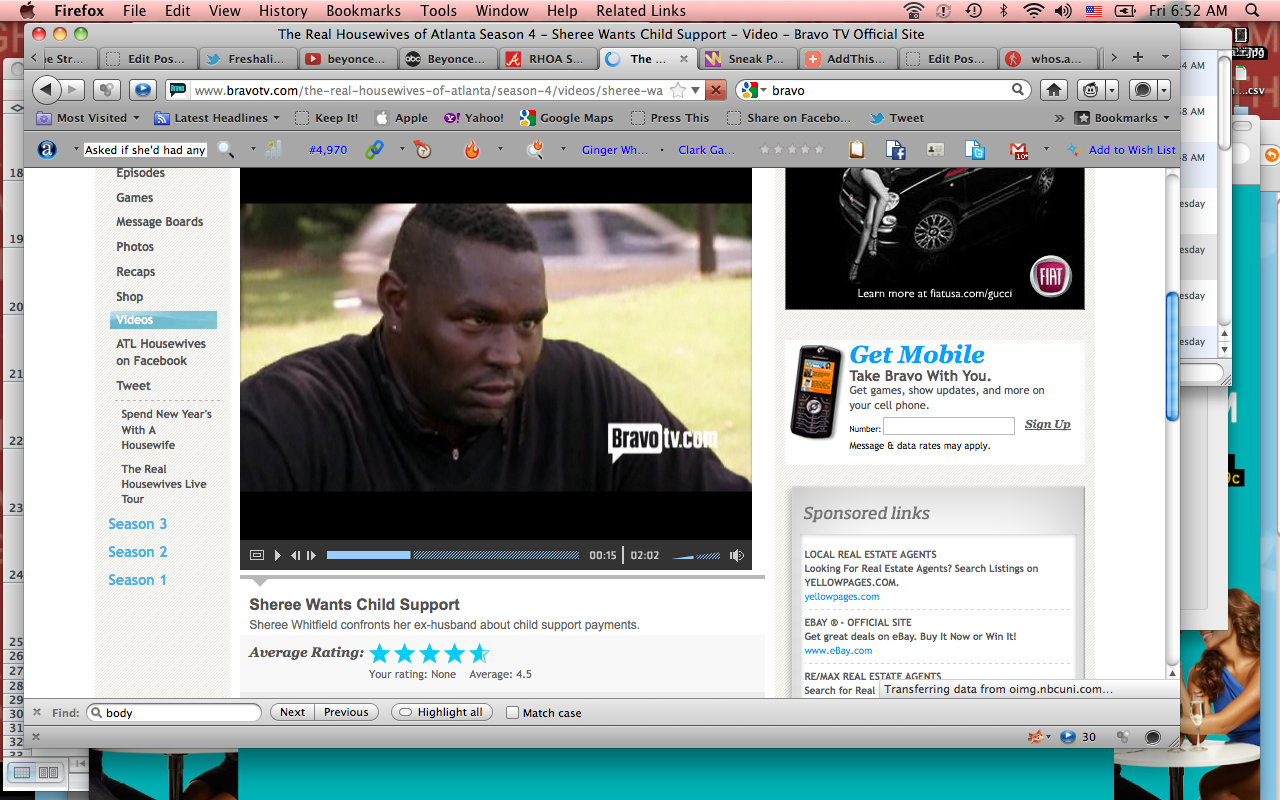Play the video with the play button
This screenshot has height=800, width=1280.
278,555
